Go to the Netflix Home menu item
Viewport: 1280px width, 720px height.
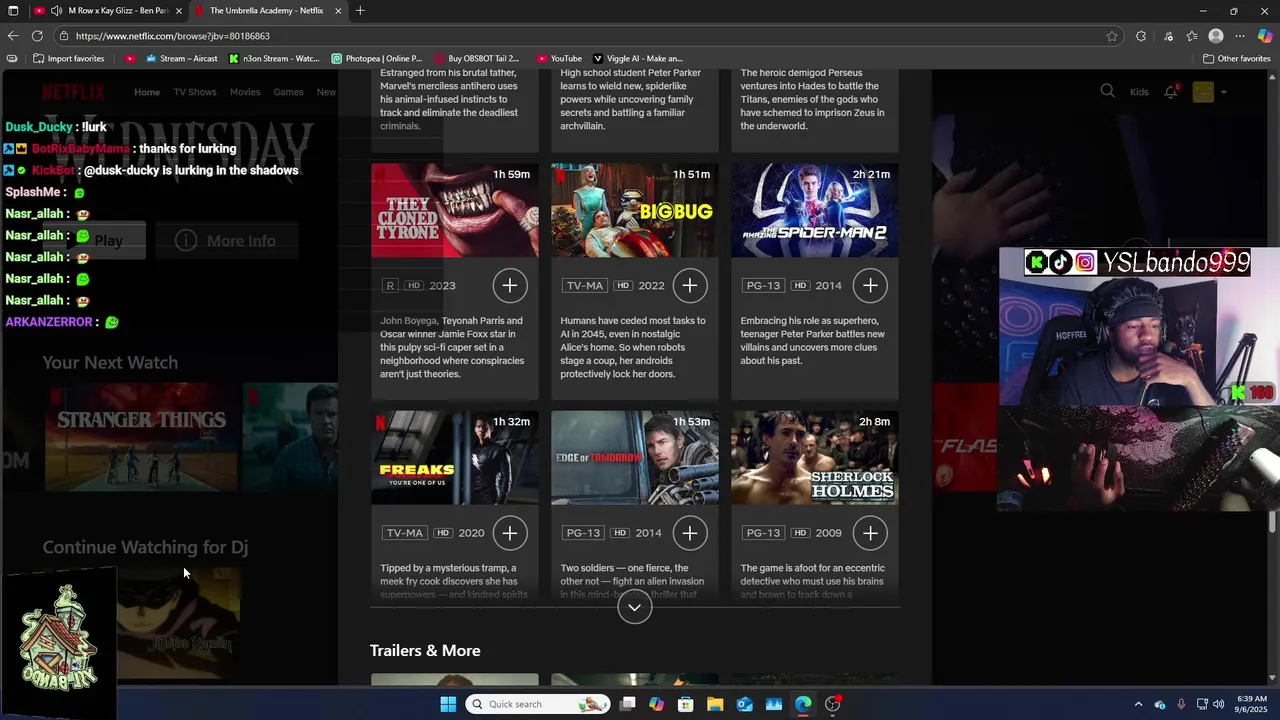[147, 92]
